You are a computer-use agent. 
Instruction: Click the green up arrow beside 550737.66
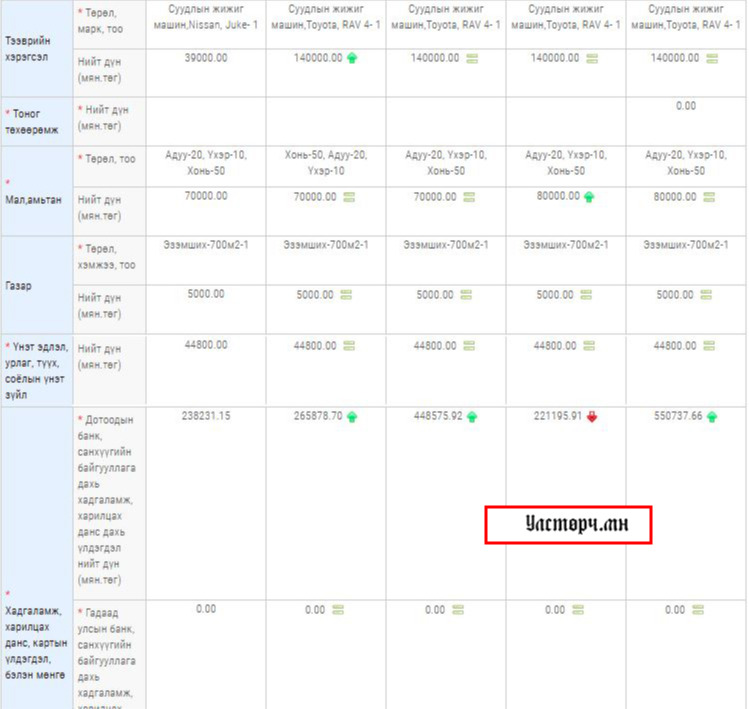[712, 416]
